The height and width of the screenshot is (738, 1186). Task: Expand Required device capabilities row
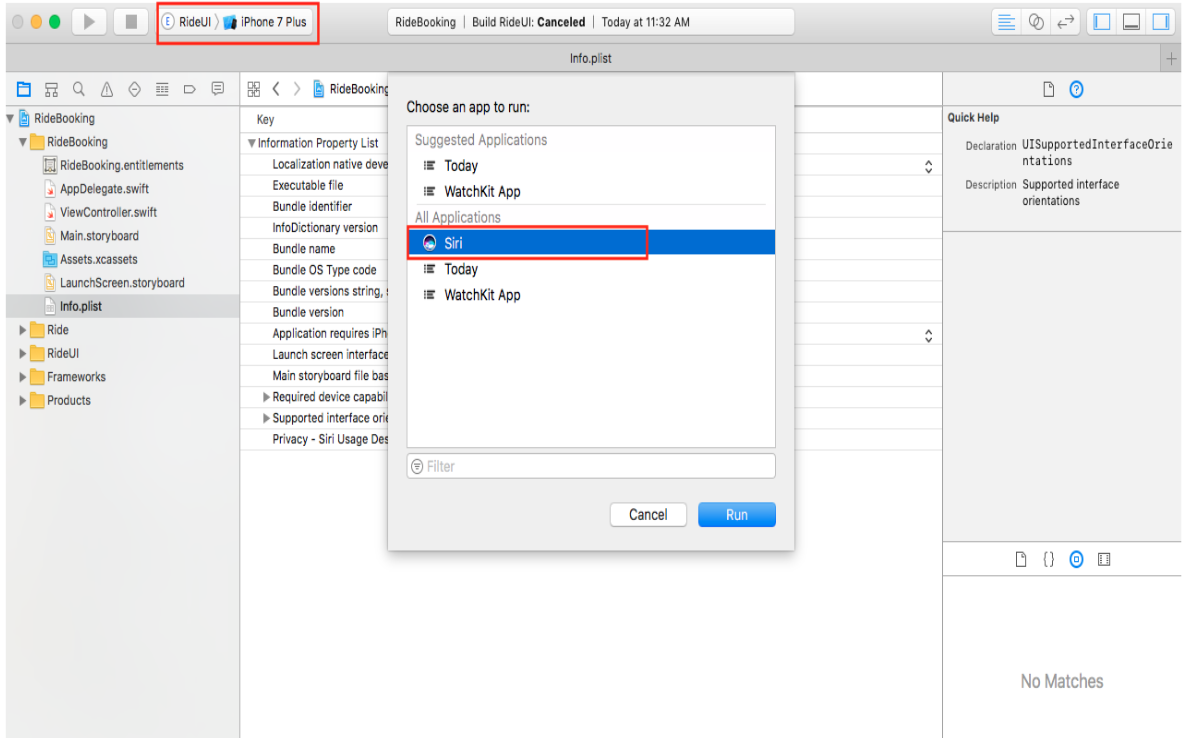click(x=266, y=397)
